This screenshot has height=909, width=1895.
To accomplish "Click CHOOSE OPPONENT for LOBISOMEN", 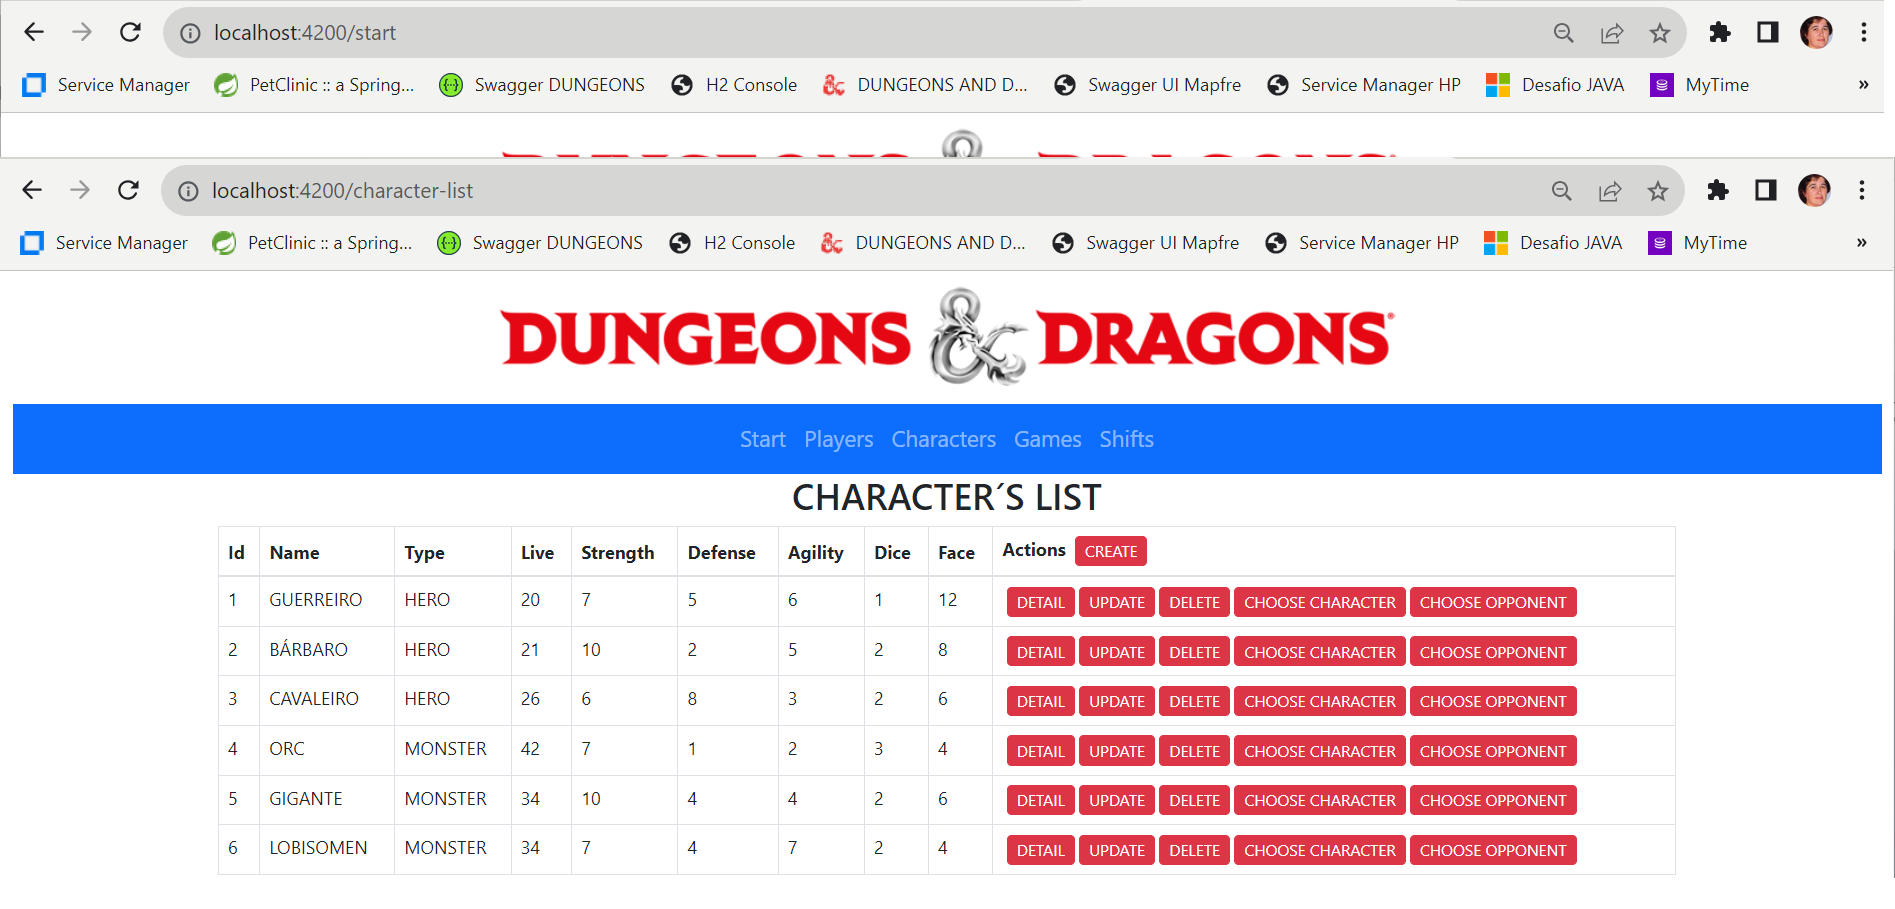I will click(1493, 850).
